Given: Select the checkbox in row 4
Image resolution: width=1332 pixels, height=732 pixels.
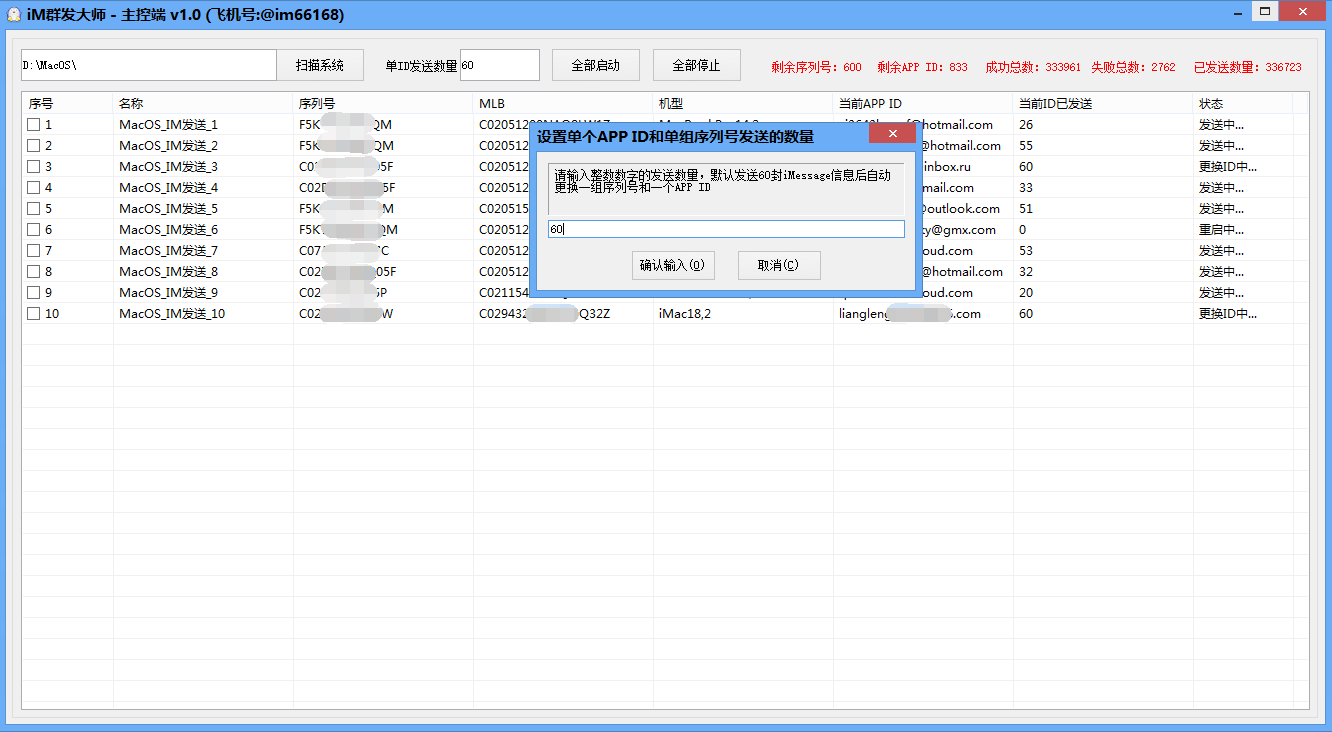Looking at the screenshot, I should tap(34, 188).
